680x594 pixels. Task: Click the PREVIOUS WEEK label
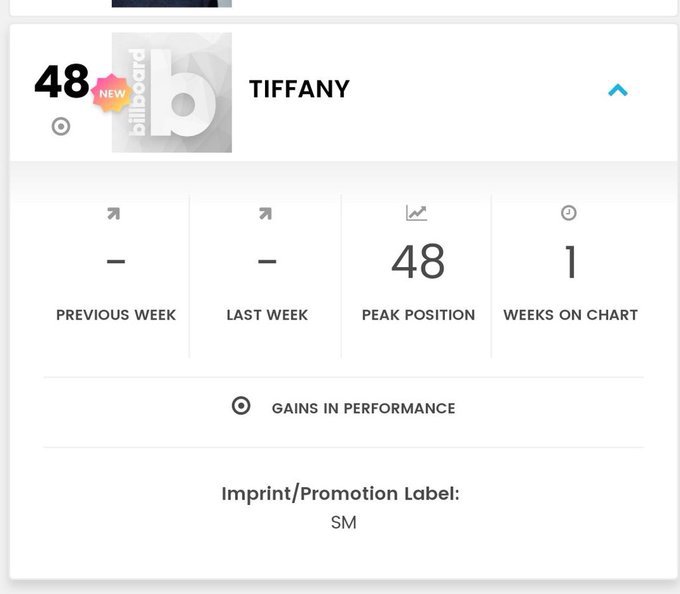(116, 315)
